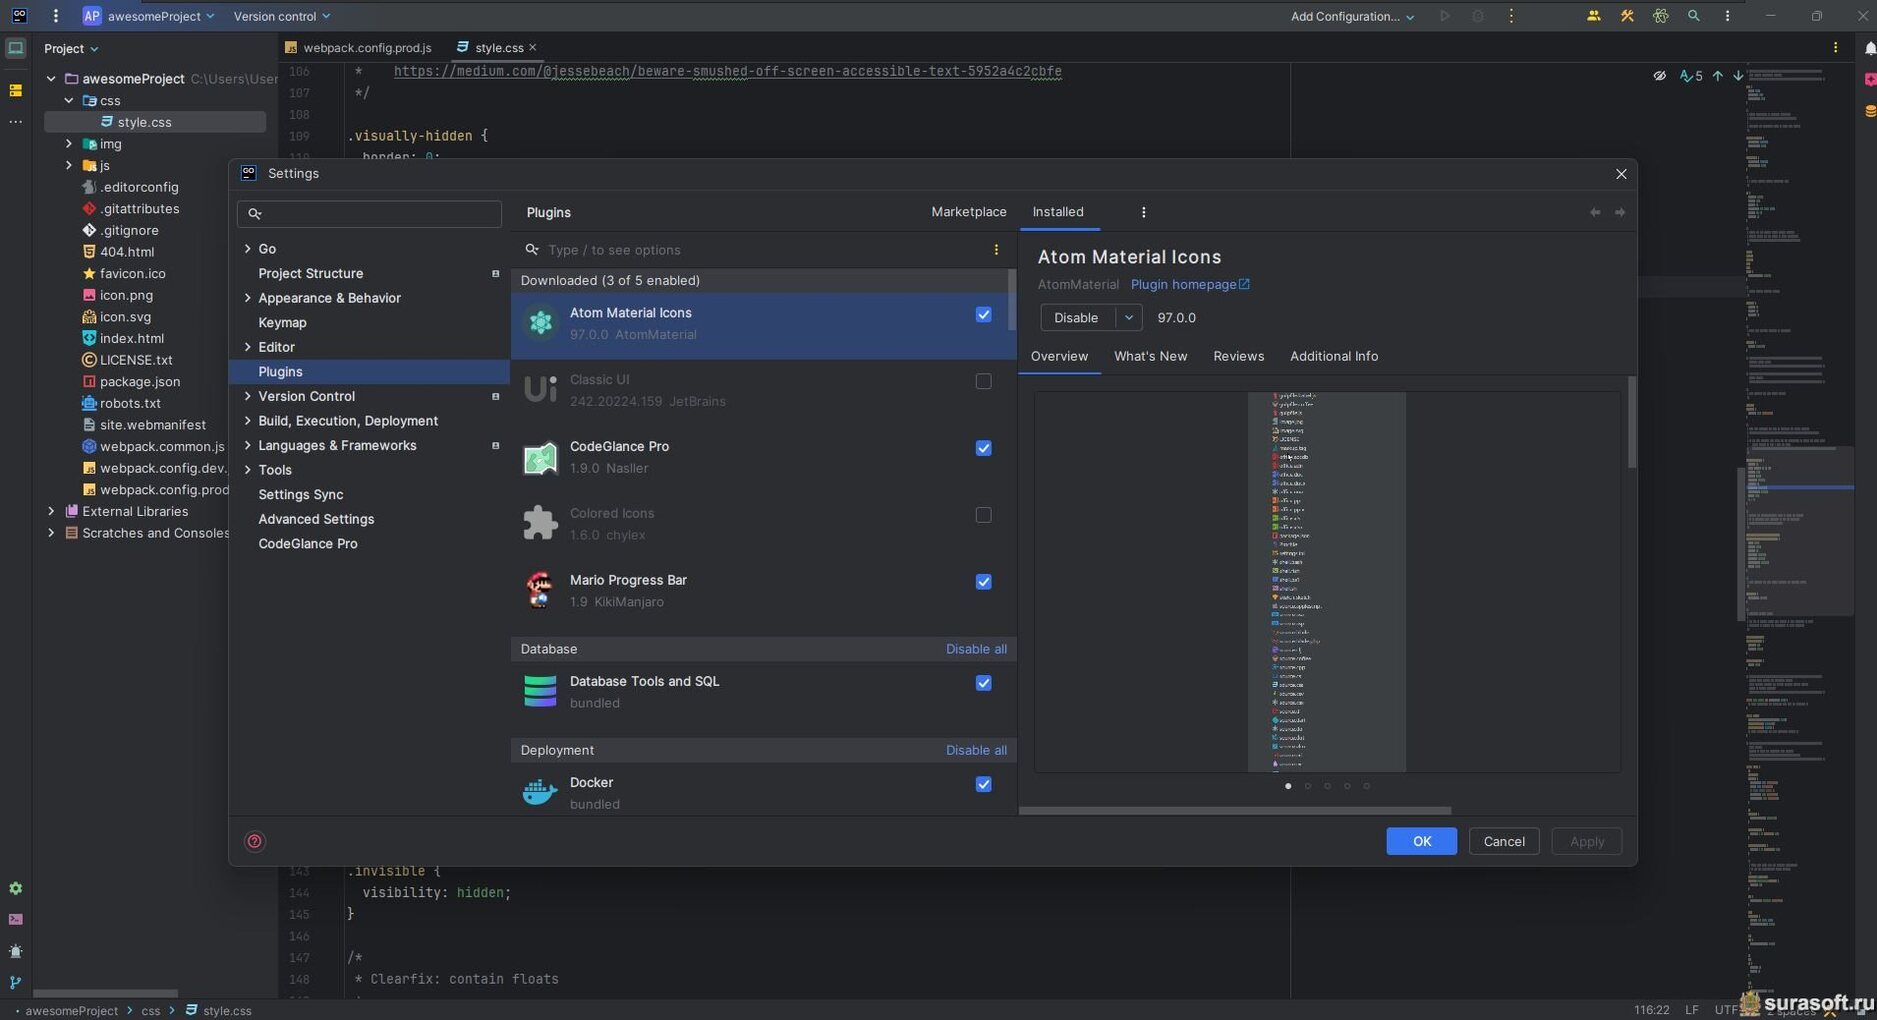Open the Terminal tool window icon
This screenshot has width=1877, height=1020.
point(15,919)
